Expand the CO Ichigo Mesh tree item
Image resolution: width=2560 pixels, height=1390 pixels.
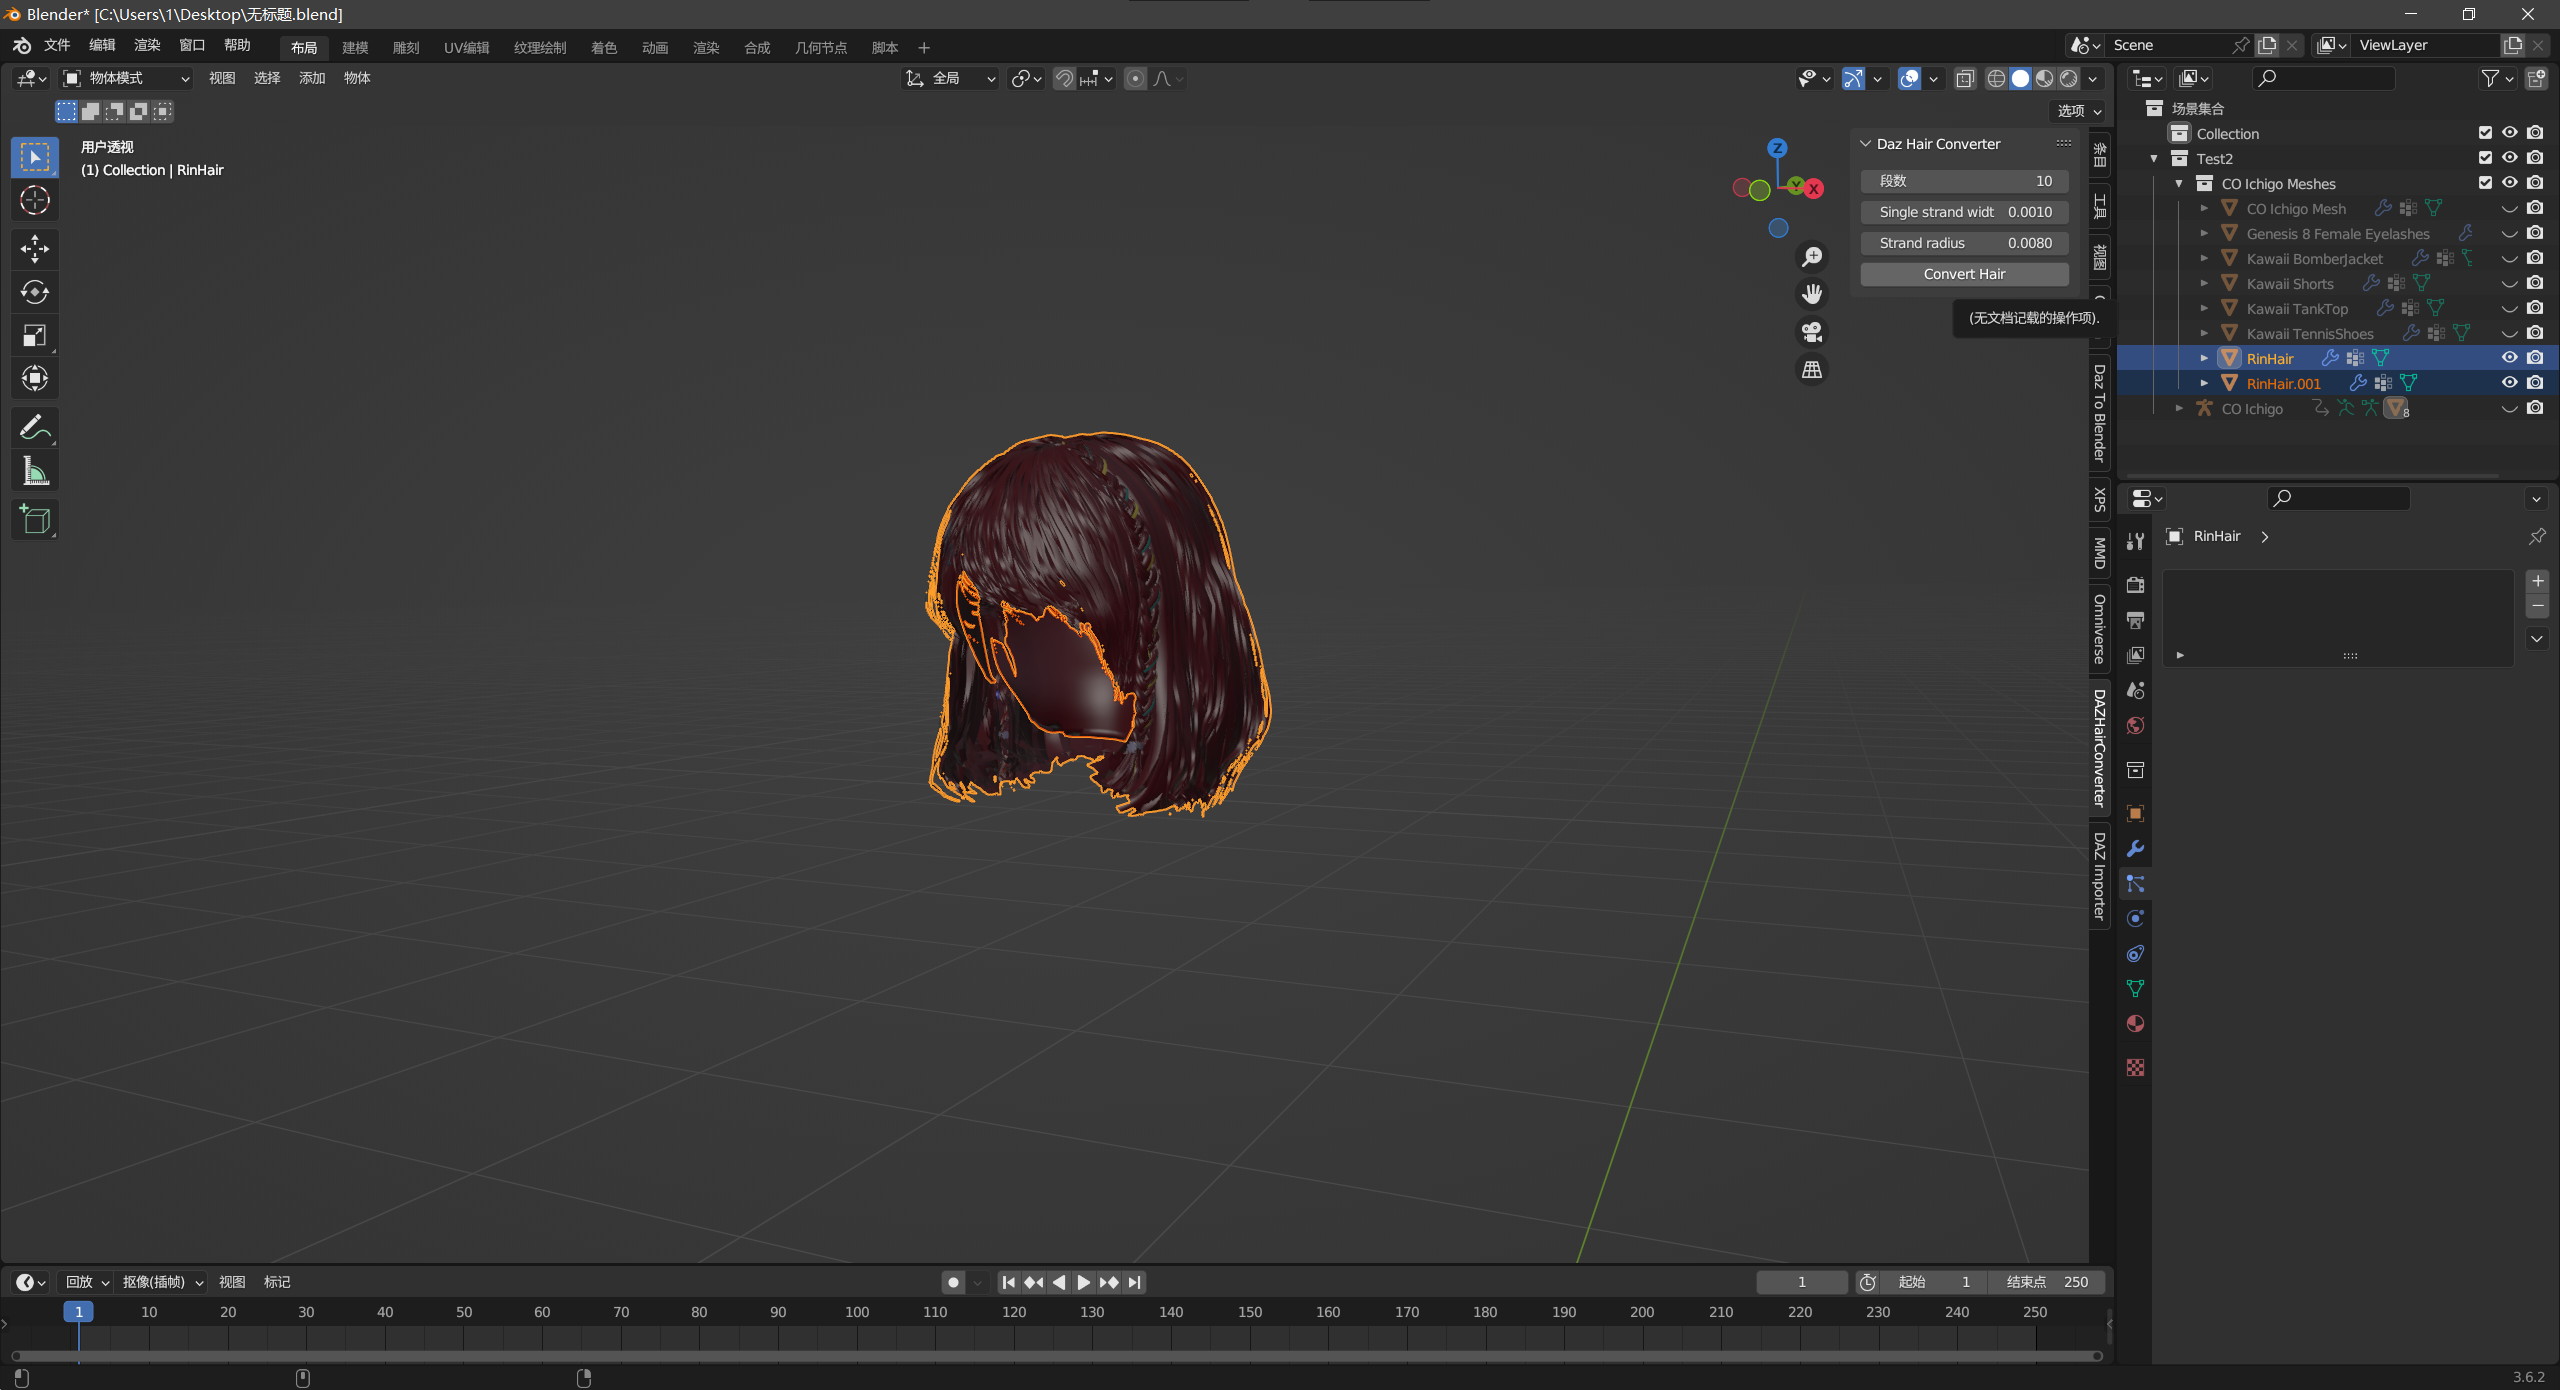(2204, 209)
